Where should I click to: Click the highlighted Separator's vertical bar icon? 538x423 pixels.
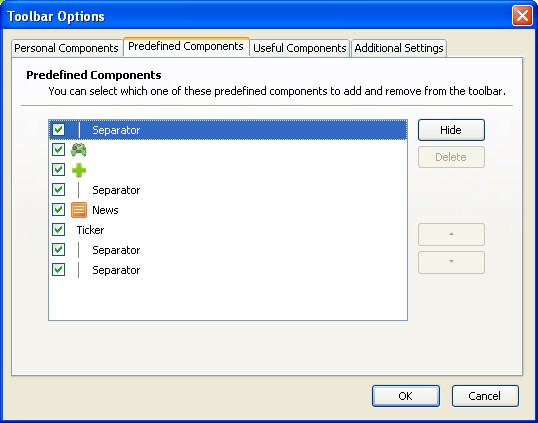pyautogui.click(x=79, y=130)
